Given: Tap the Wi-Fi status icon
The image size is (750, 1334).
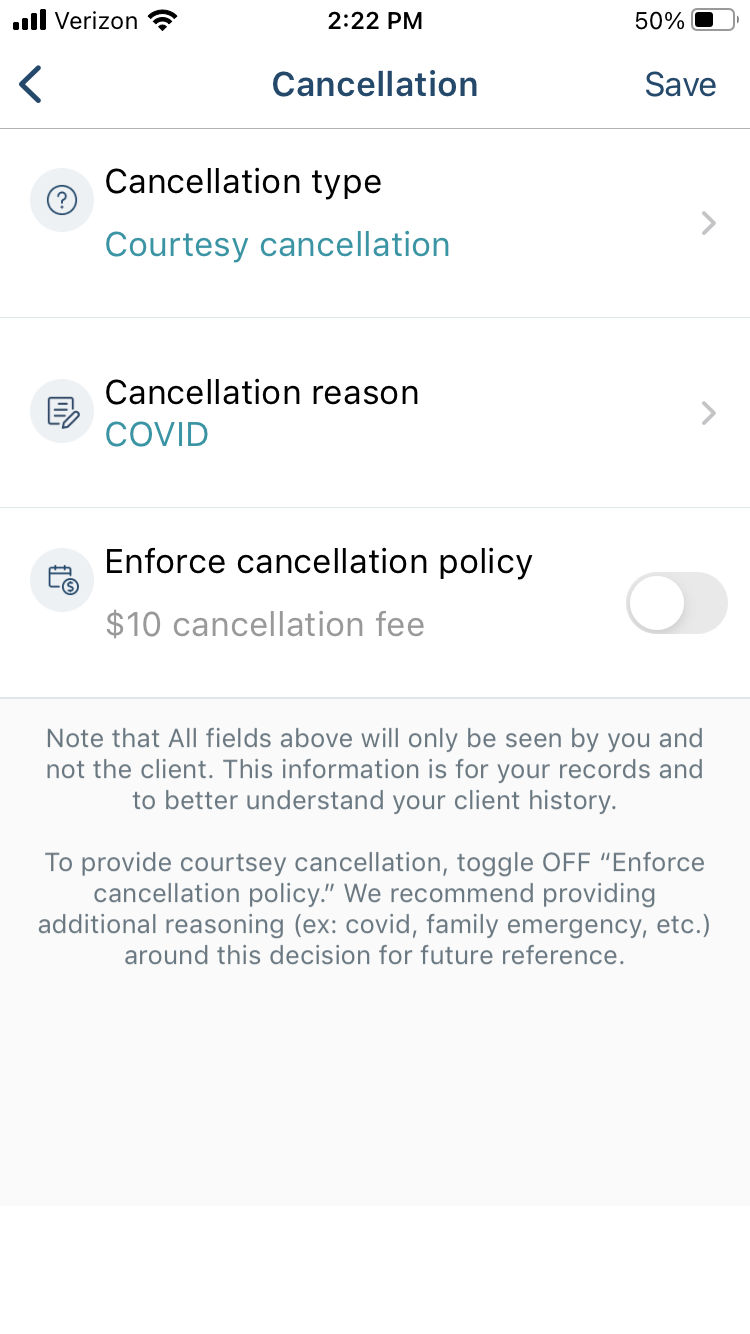Looking at the screenshot, I should 160,20.
